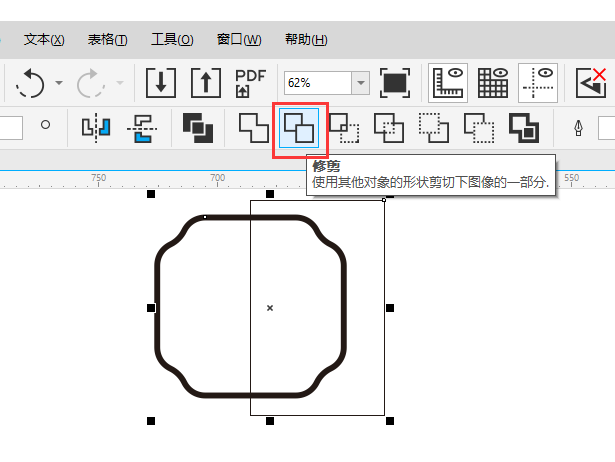Click the right-middle selection handle
This screenshot has width=615, height=462.
tap(390, 308)
